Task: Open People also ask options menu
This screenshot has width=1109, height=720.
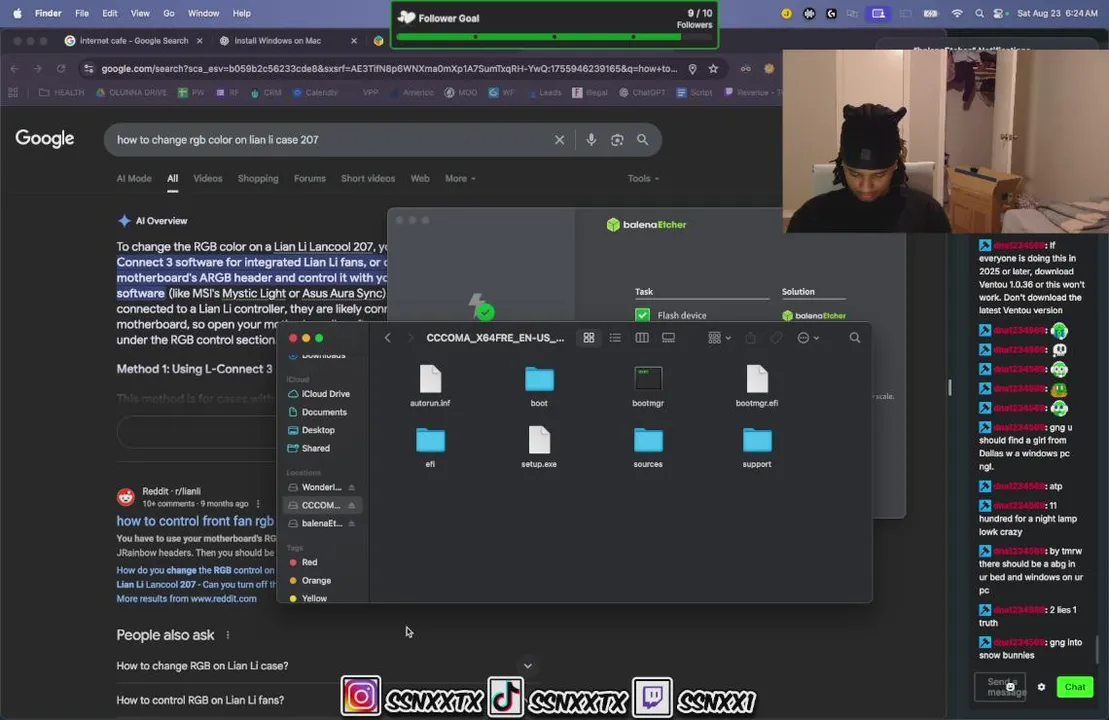Action: click(x=228, y=635)
